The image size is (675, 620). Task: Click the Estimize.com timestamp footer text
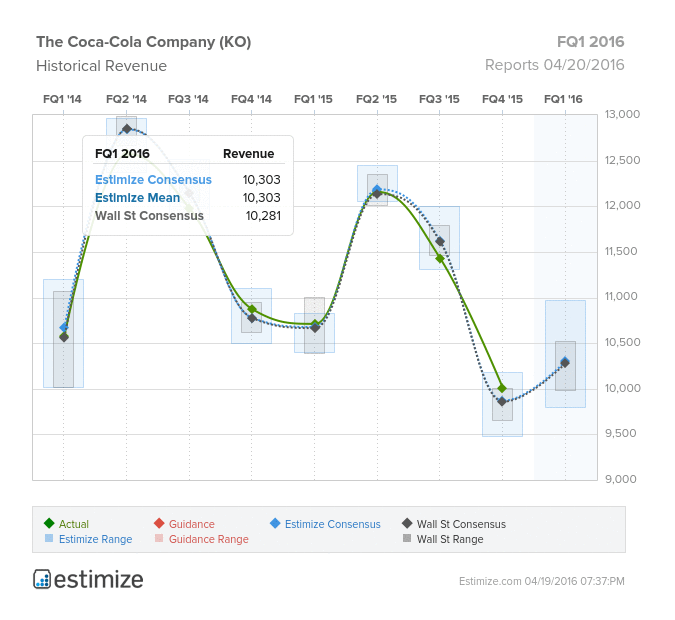click(x=542, y=581)
